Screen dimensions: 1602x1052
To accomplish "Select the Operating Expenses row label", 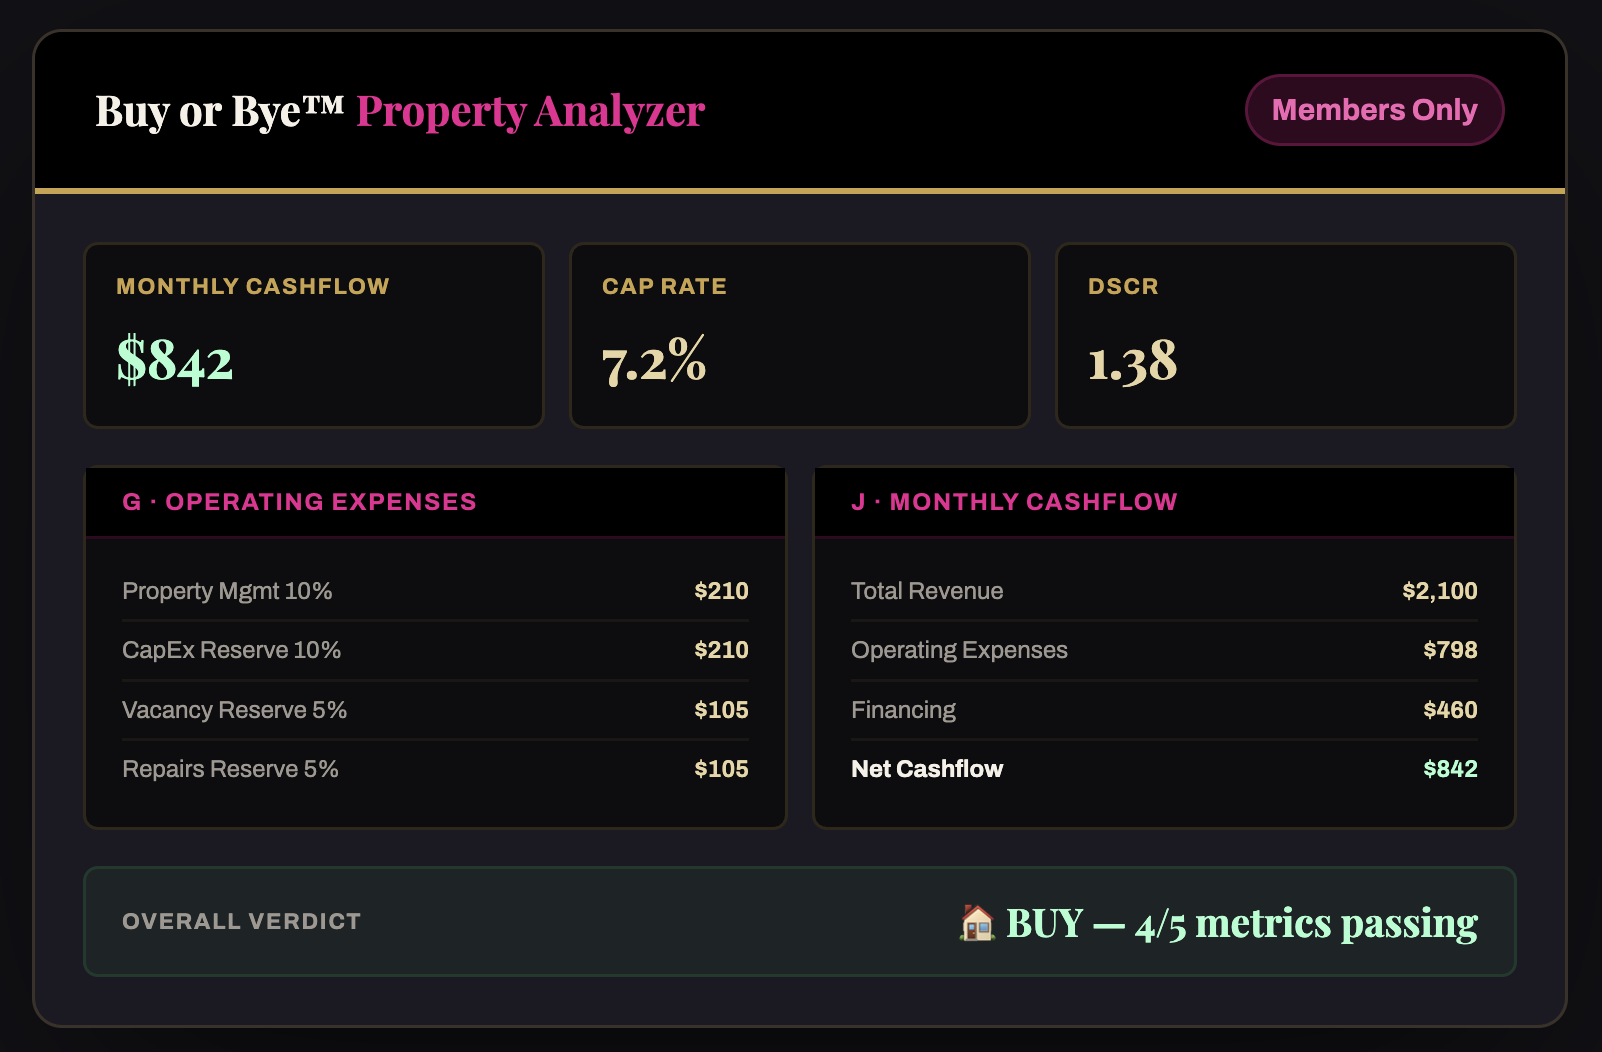I will tap(959, 650).
